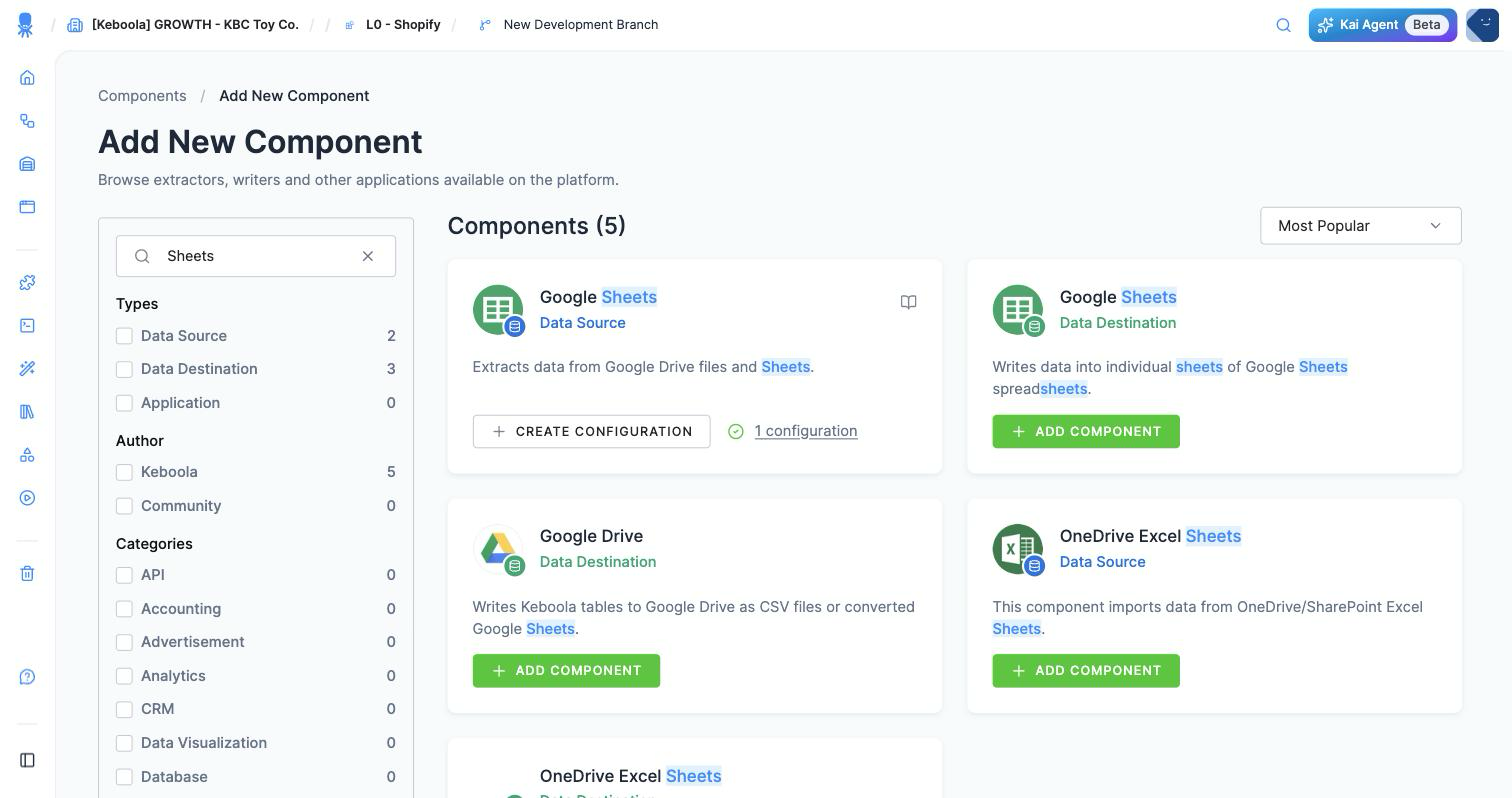Check the Database category filter
Image resolution: width=1512 pixels, height=798 pixels.
pyautogui.click(x=124, y=777)
